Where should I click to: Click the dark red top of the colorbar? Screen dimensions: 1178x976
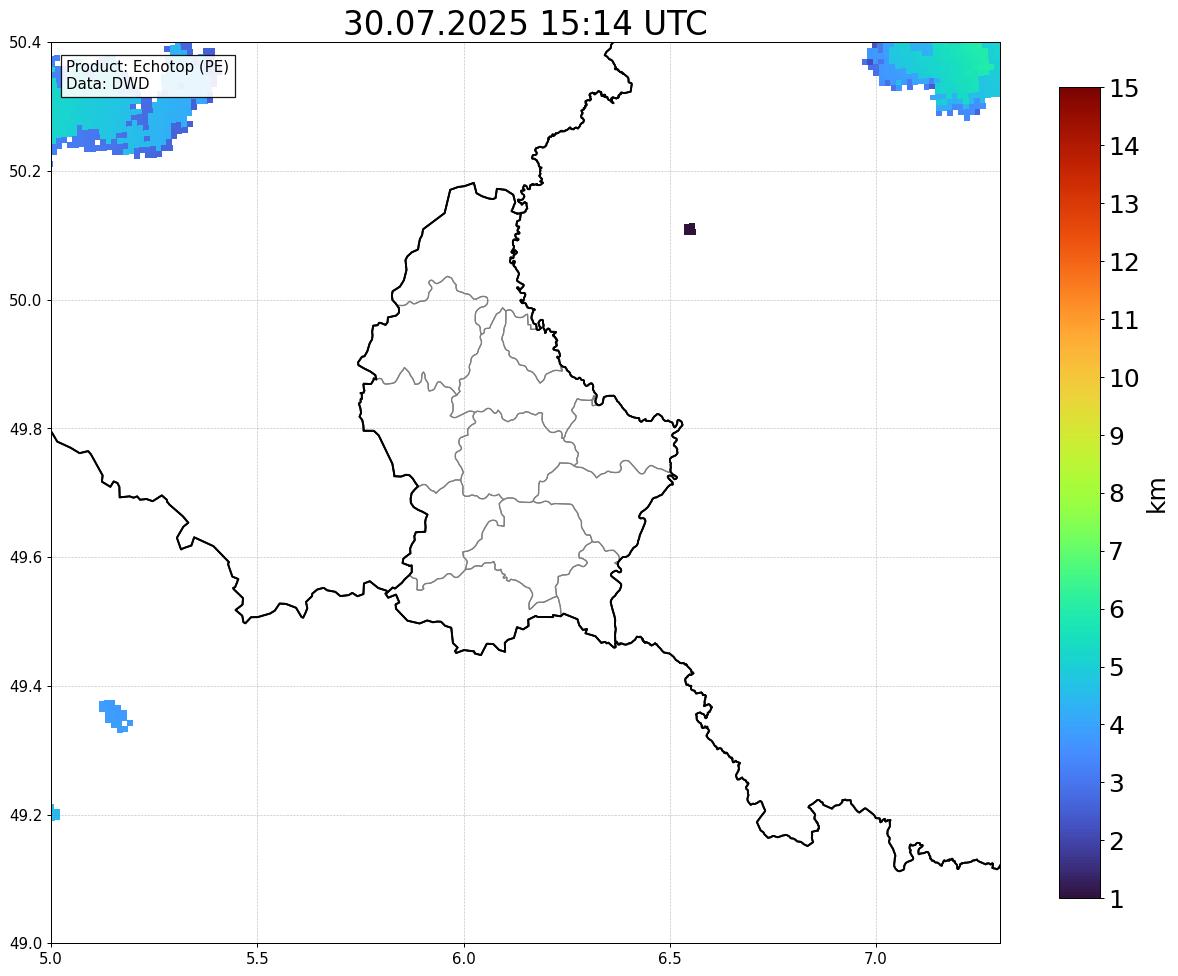click(1080, 96)
